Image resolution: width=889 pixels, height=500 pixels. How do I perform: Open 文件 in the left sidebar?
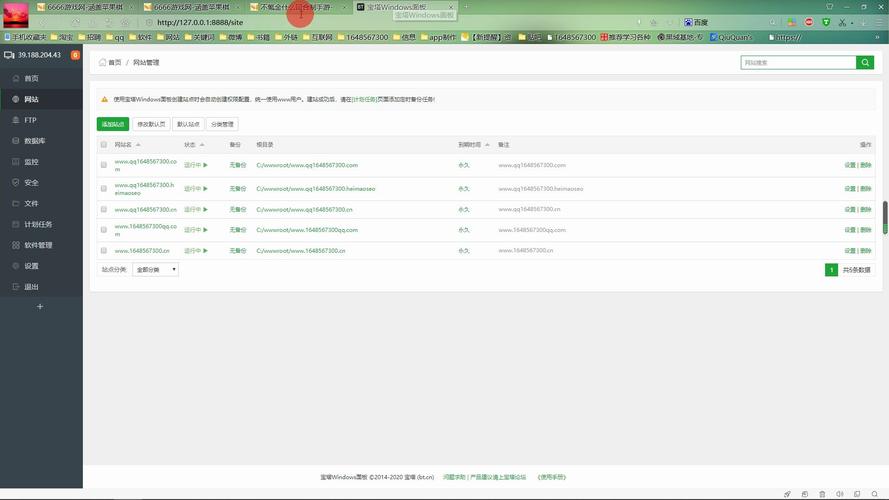pos(31,204)
